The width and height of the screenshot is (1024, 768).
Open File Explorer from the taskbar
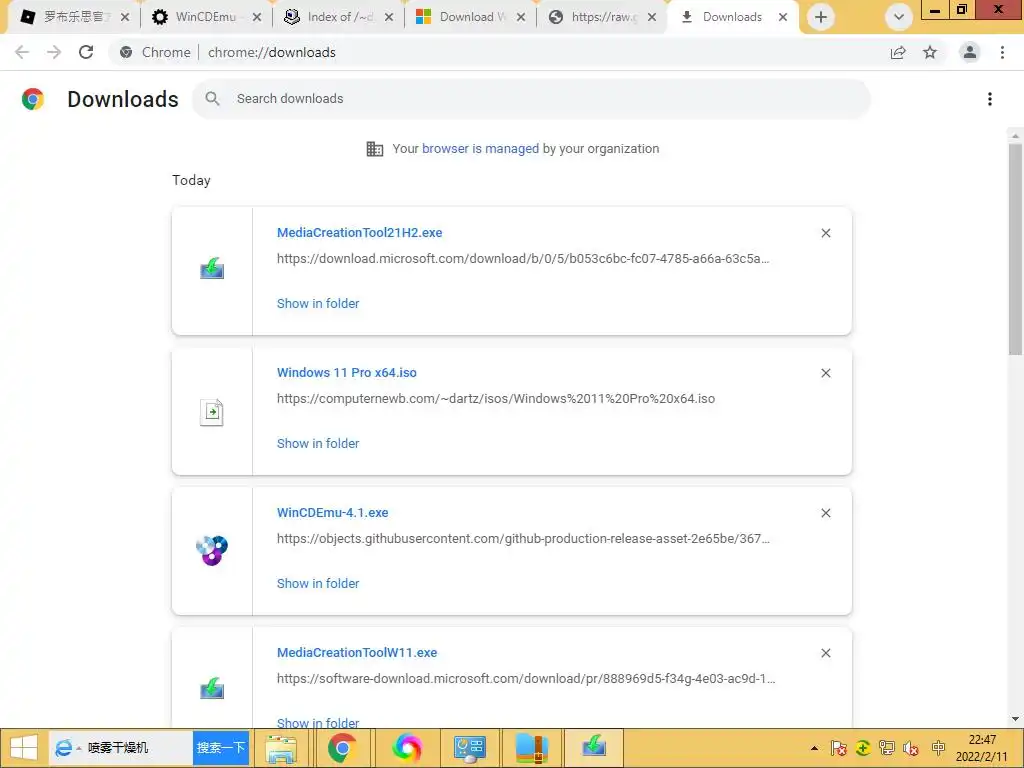coord(281,748)
